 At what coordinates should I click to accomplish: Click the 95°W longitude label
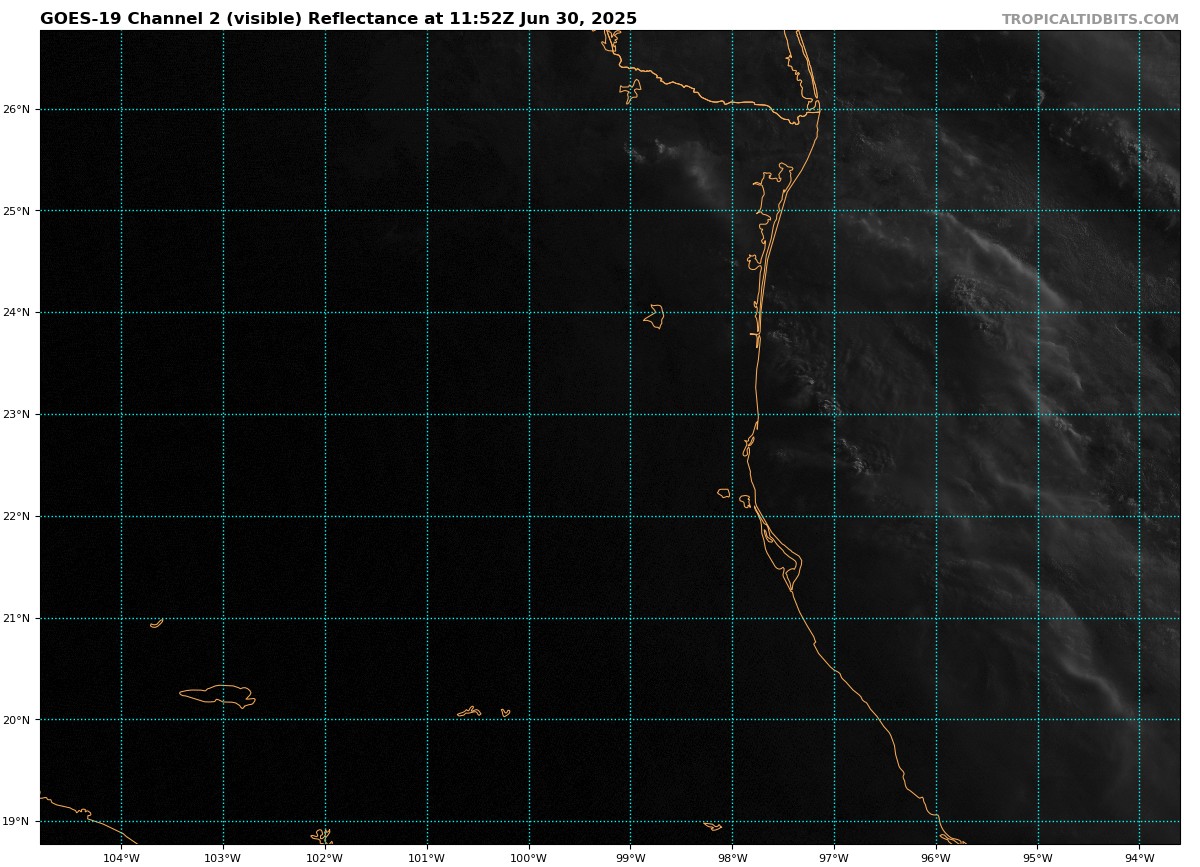(1038, 857)
